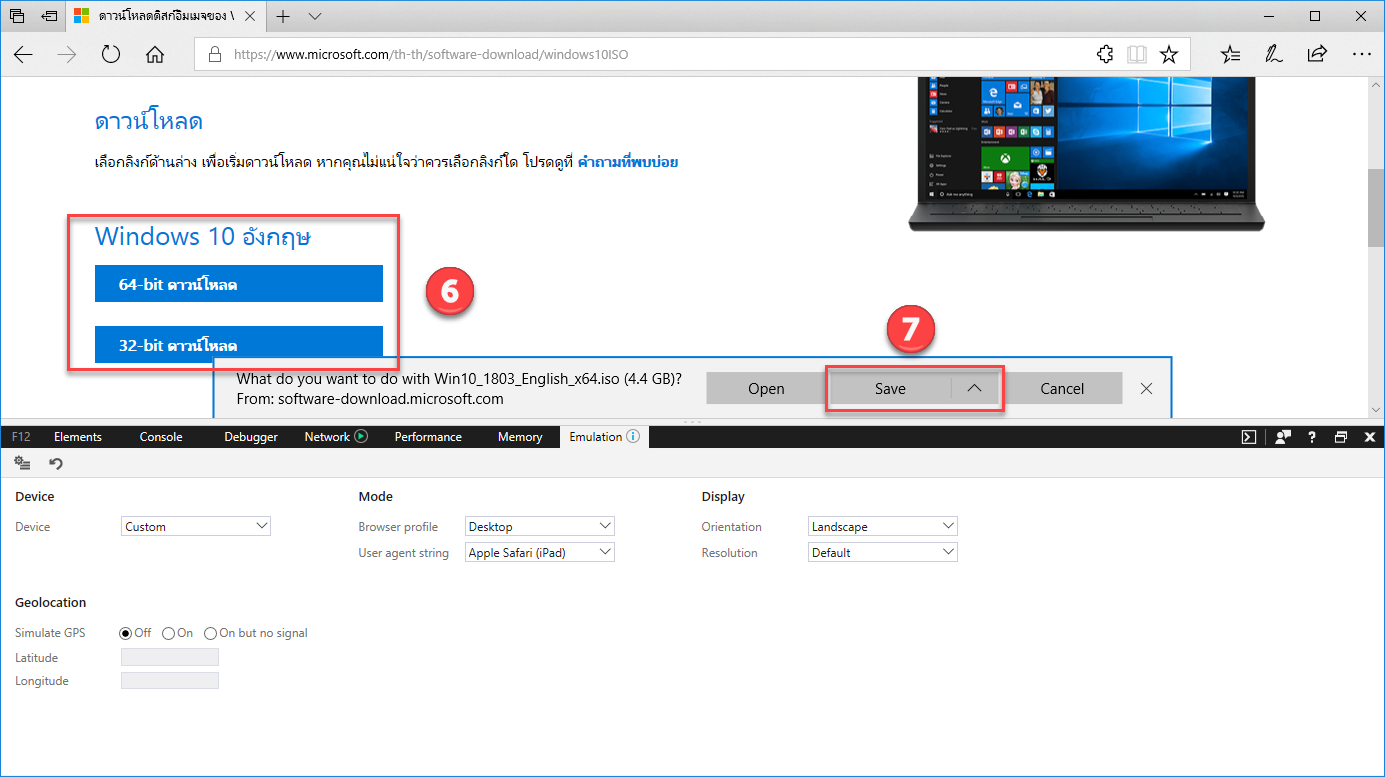Click the laptop product image

point(1086,153)
